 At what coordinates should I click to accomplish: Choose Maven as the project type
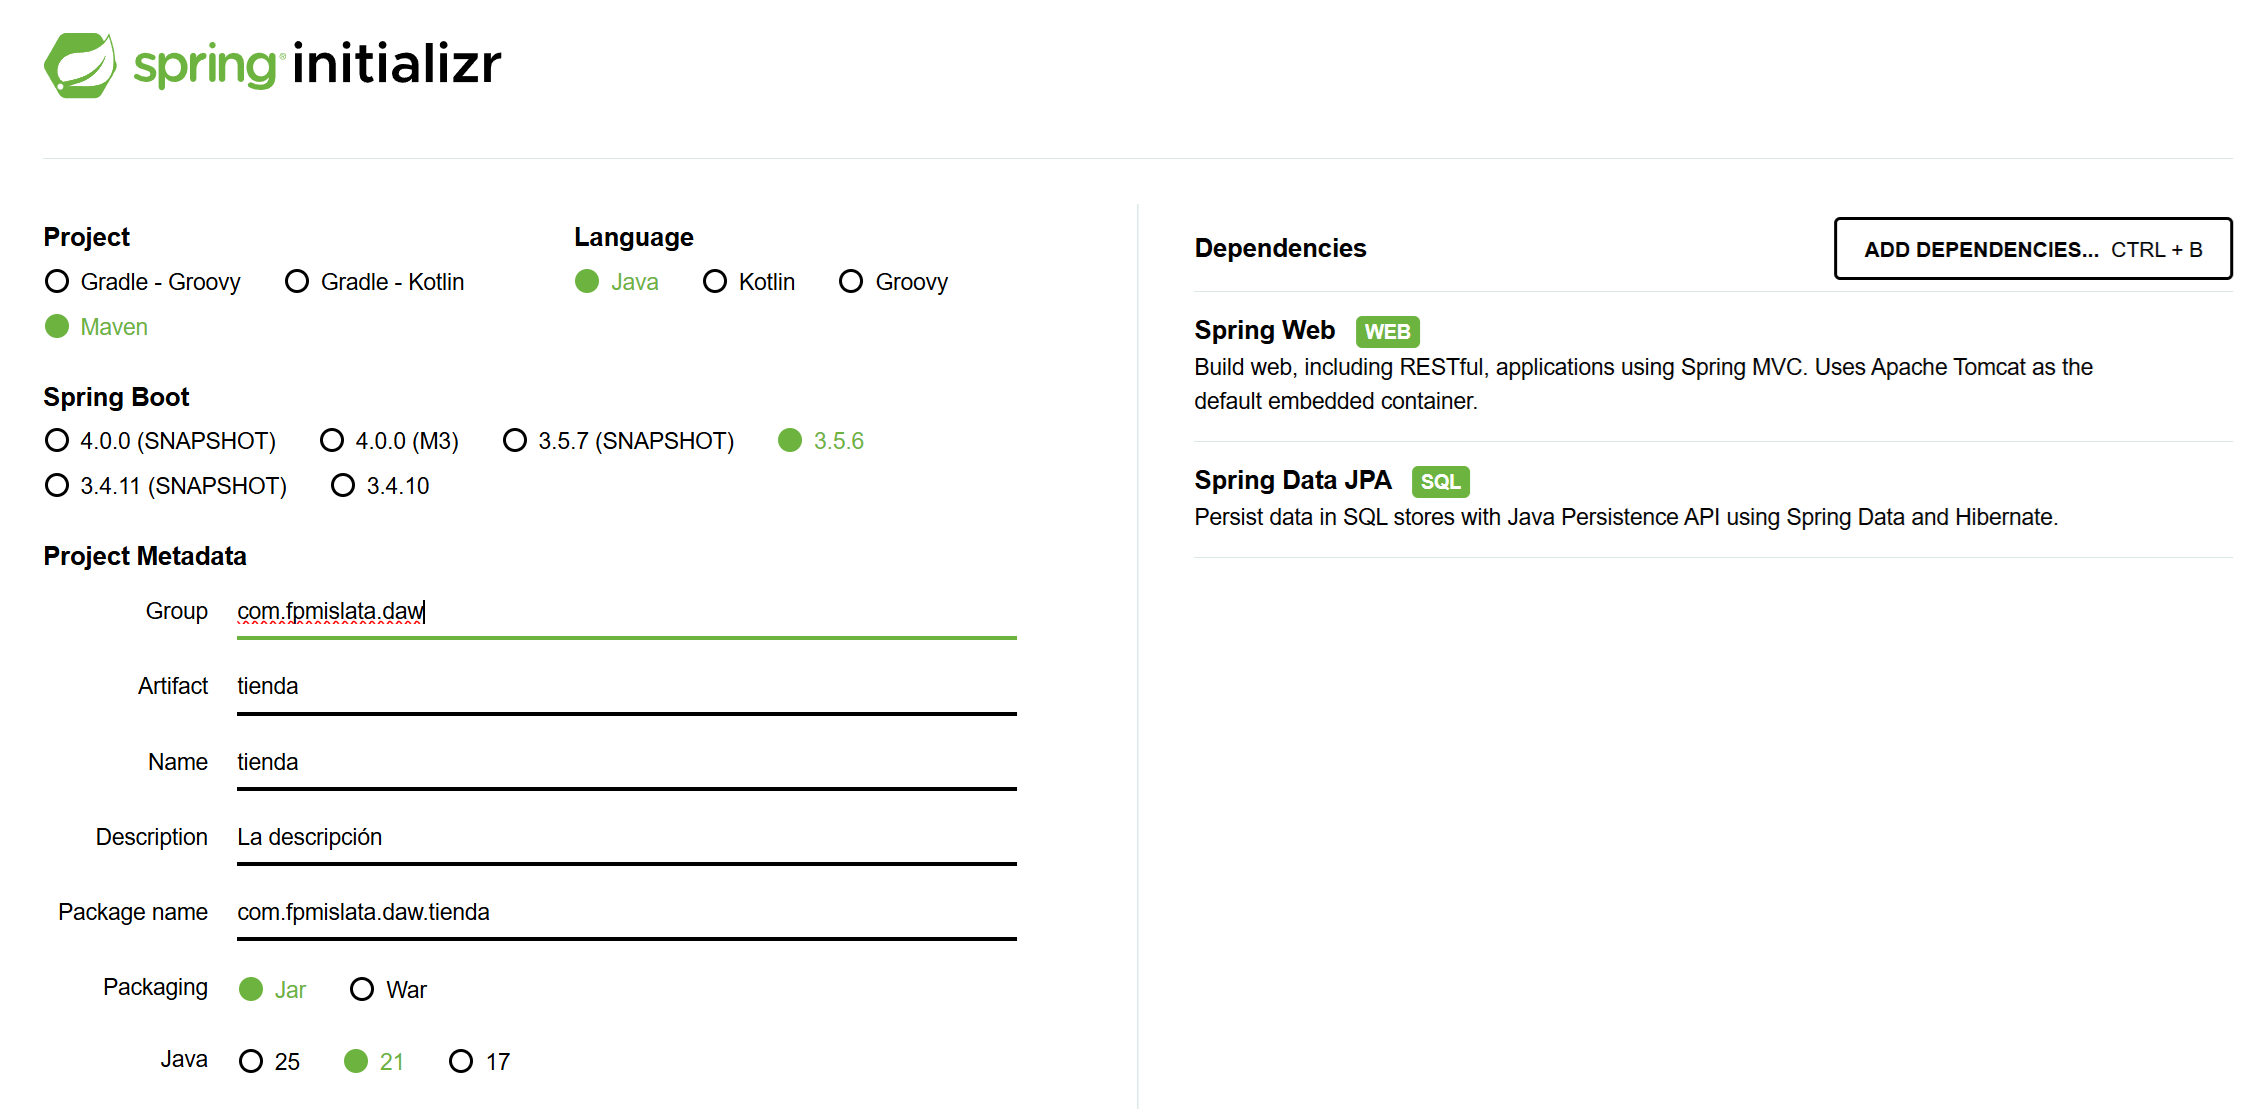click(x=58, y=327)
